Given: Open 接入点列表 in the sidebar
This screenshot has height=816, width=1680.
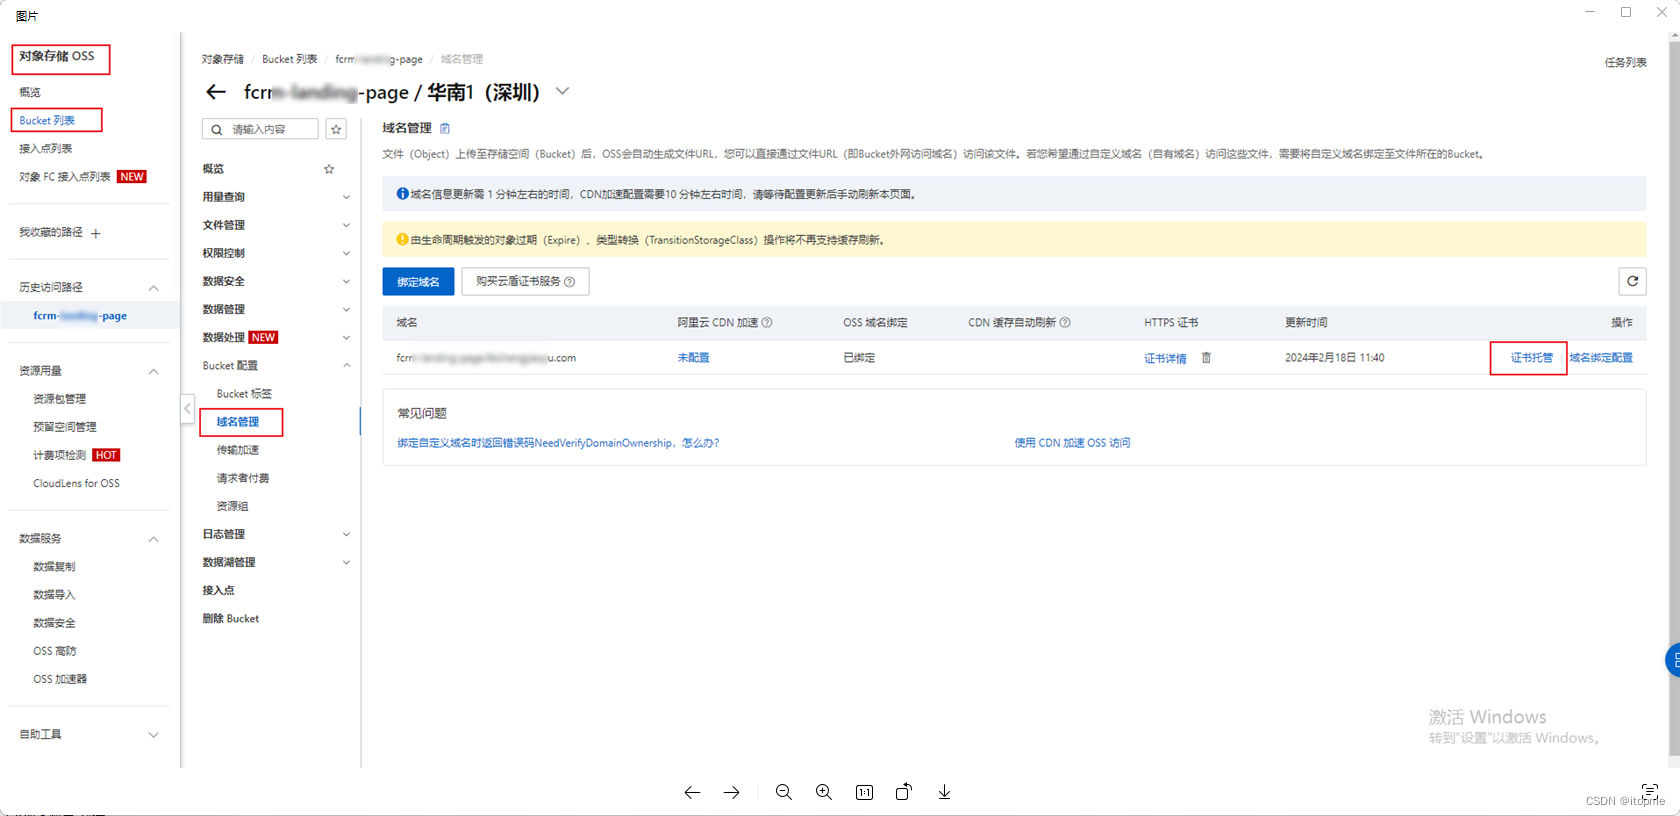Looking at the screenshot, I should tap(46, 148).
